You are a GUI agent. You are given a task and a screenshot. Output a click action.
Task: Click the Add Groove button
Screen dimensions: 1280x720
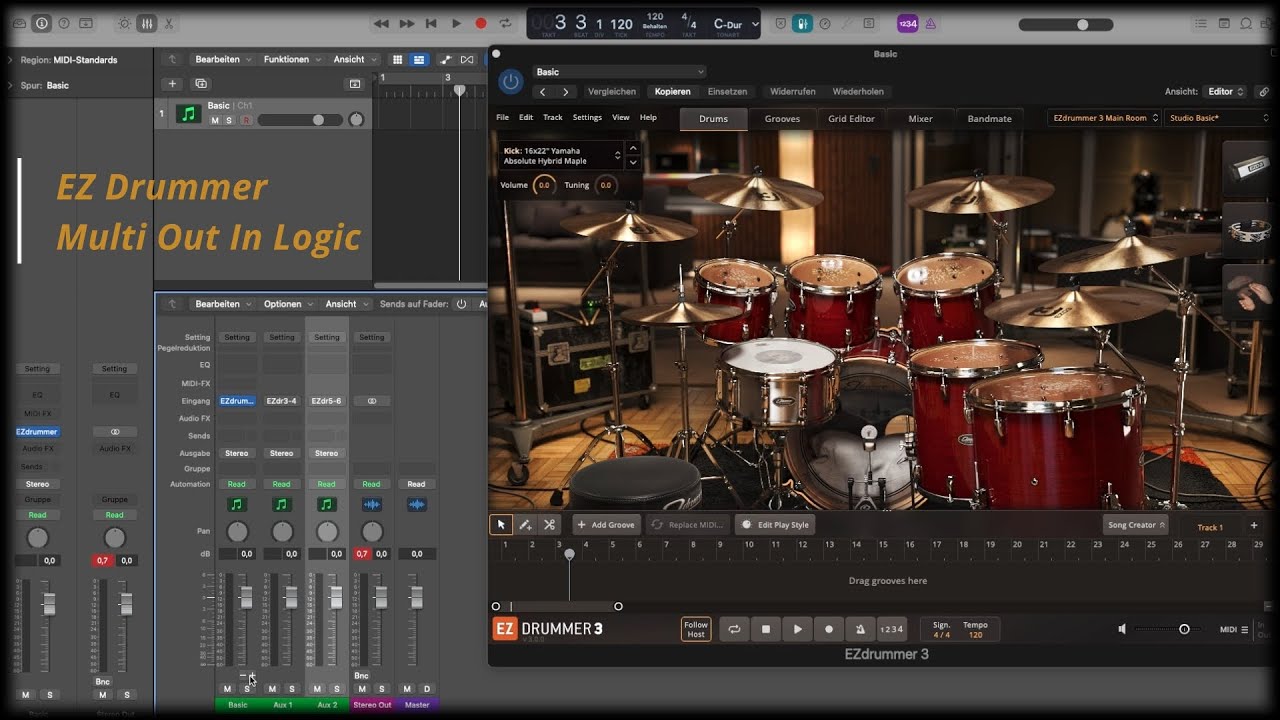tap(606, 524)
